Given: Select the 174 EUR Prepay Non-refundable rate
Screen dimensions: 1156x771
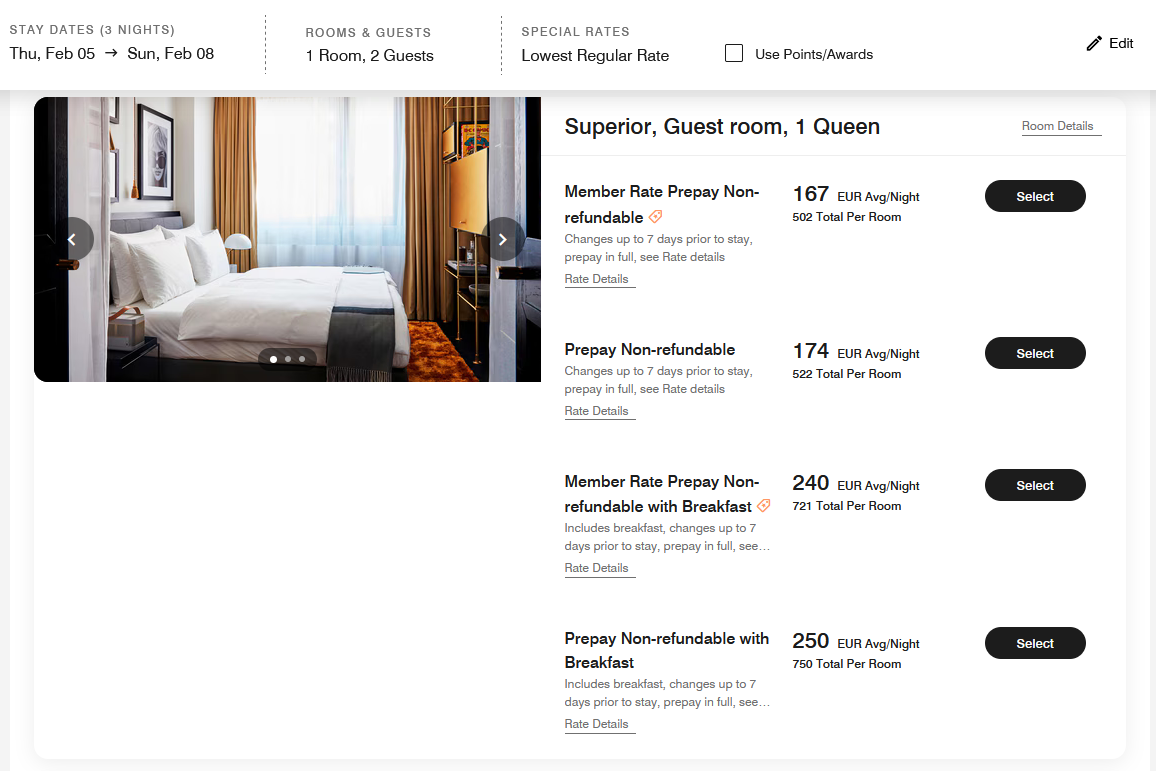Looking at the screenshot, I should (1035, 353).
